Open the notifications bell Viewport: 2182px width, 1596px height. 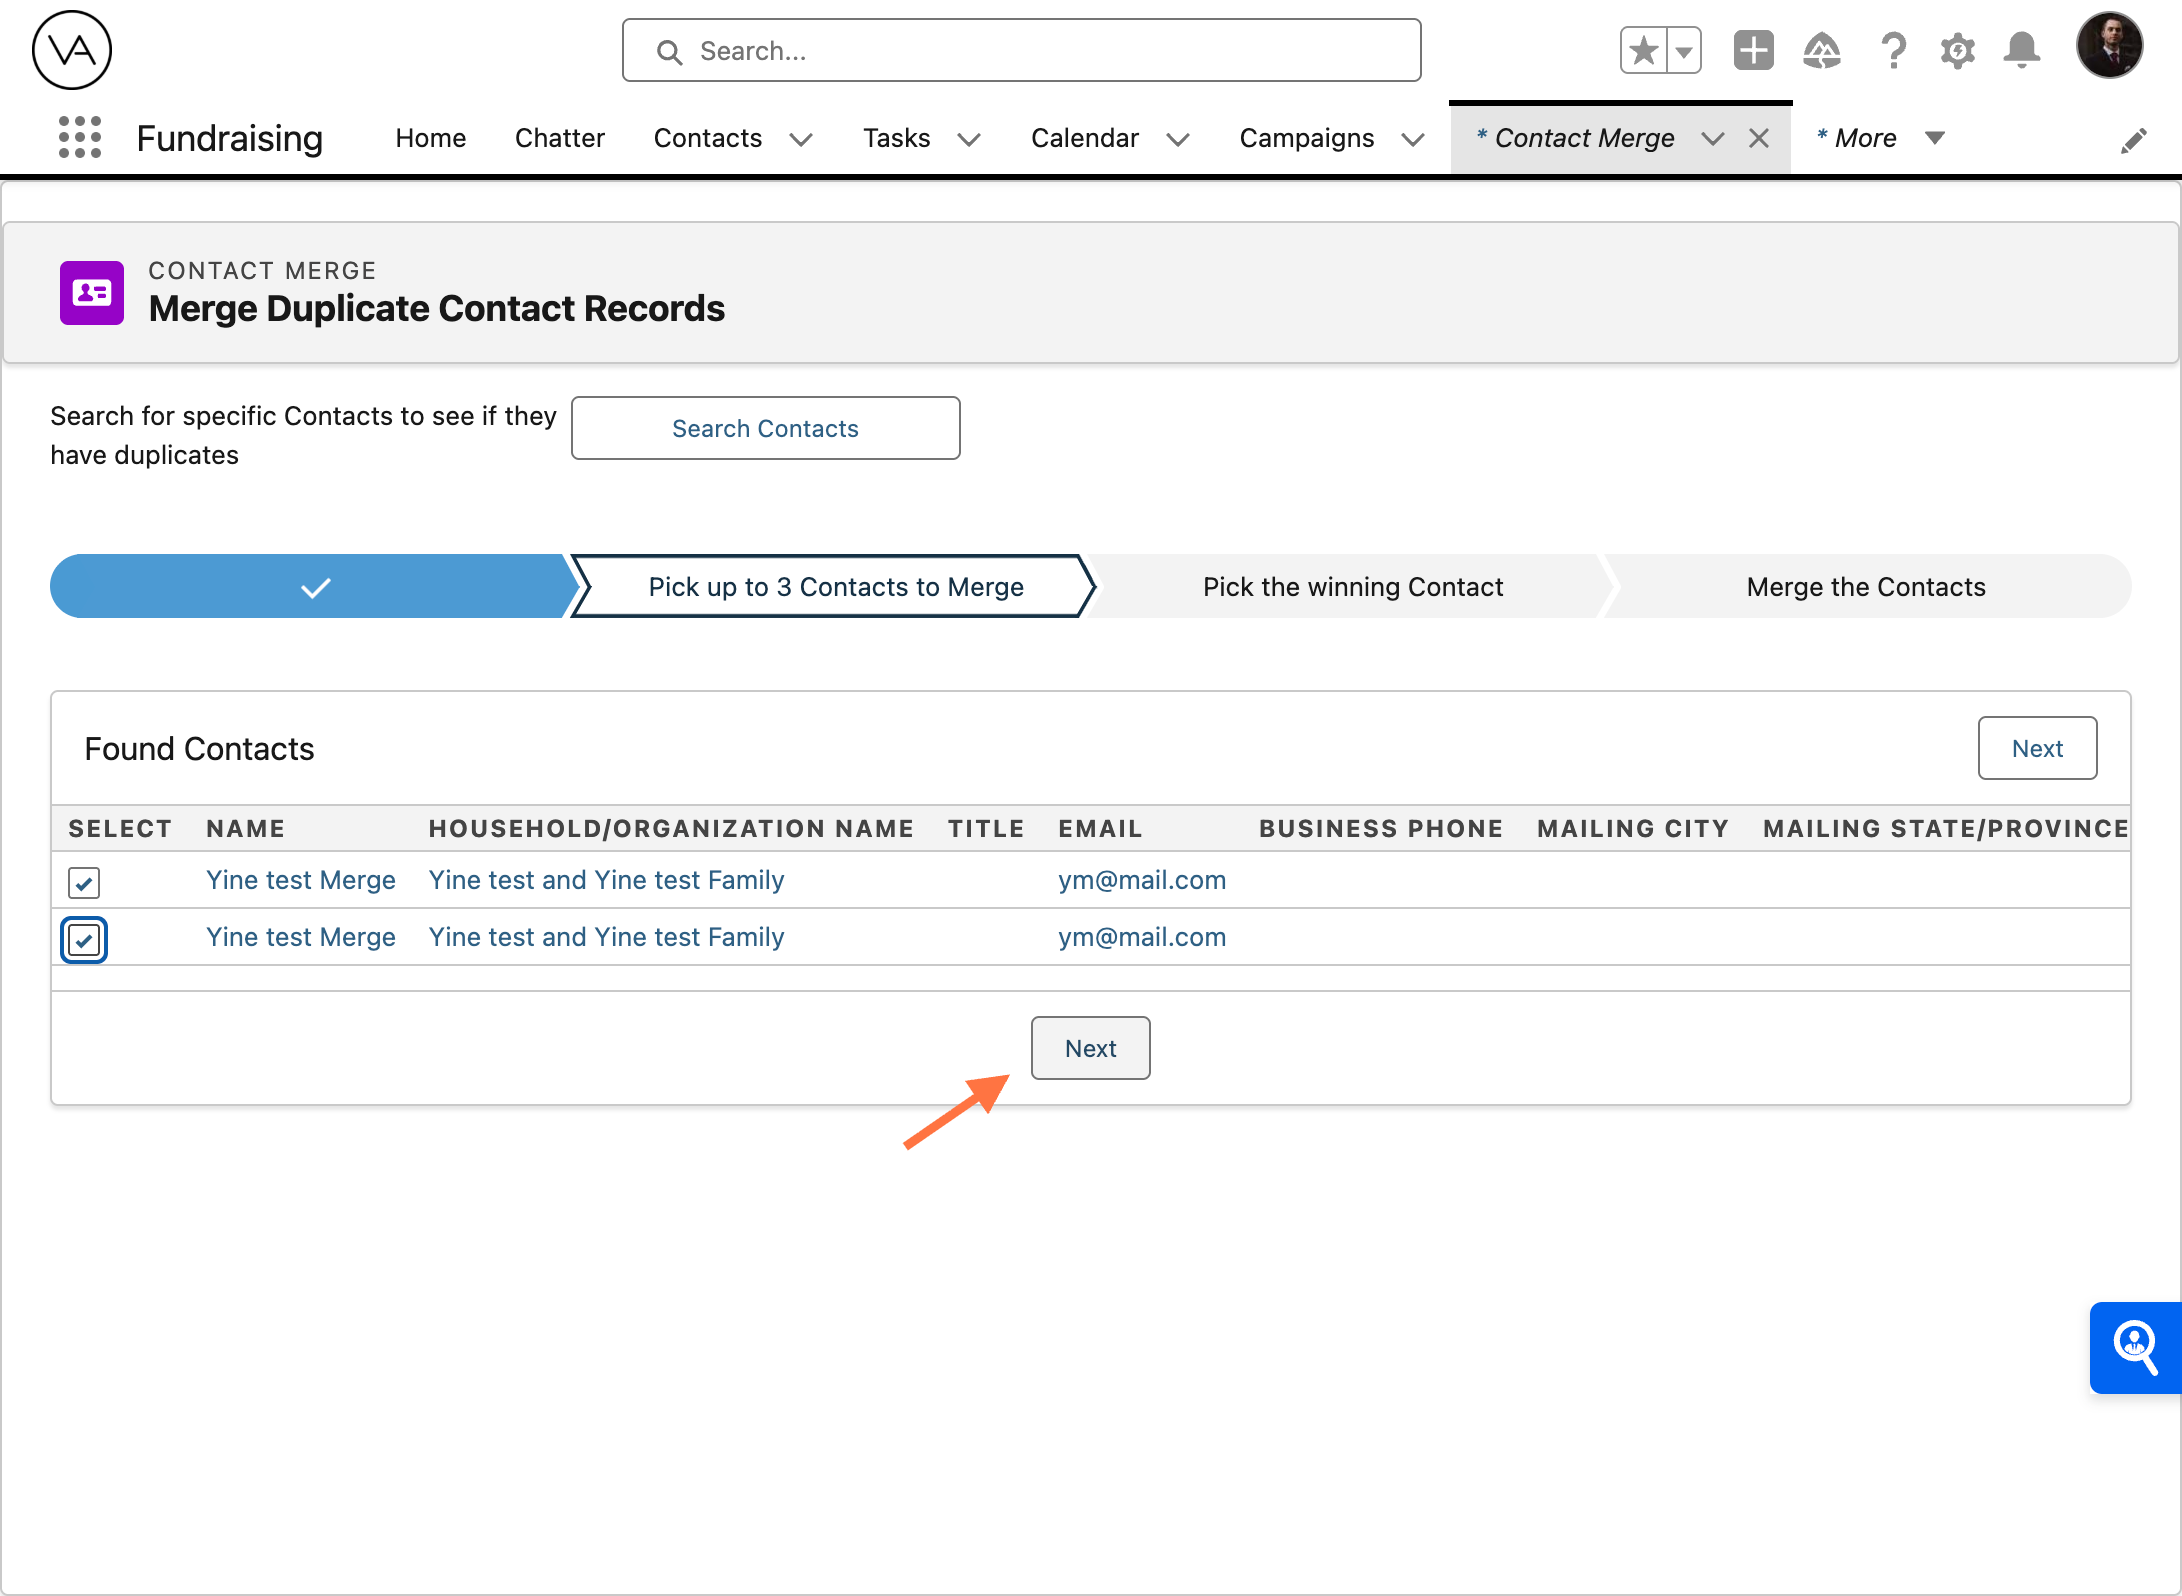(2022, 50)
